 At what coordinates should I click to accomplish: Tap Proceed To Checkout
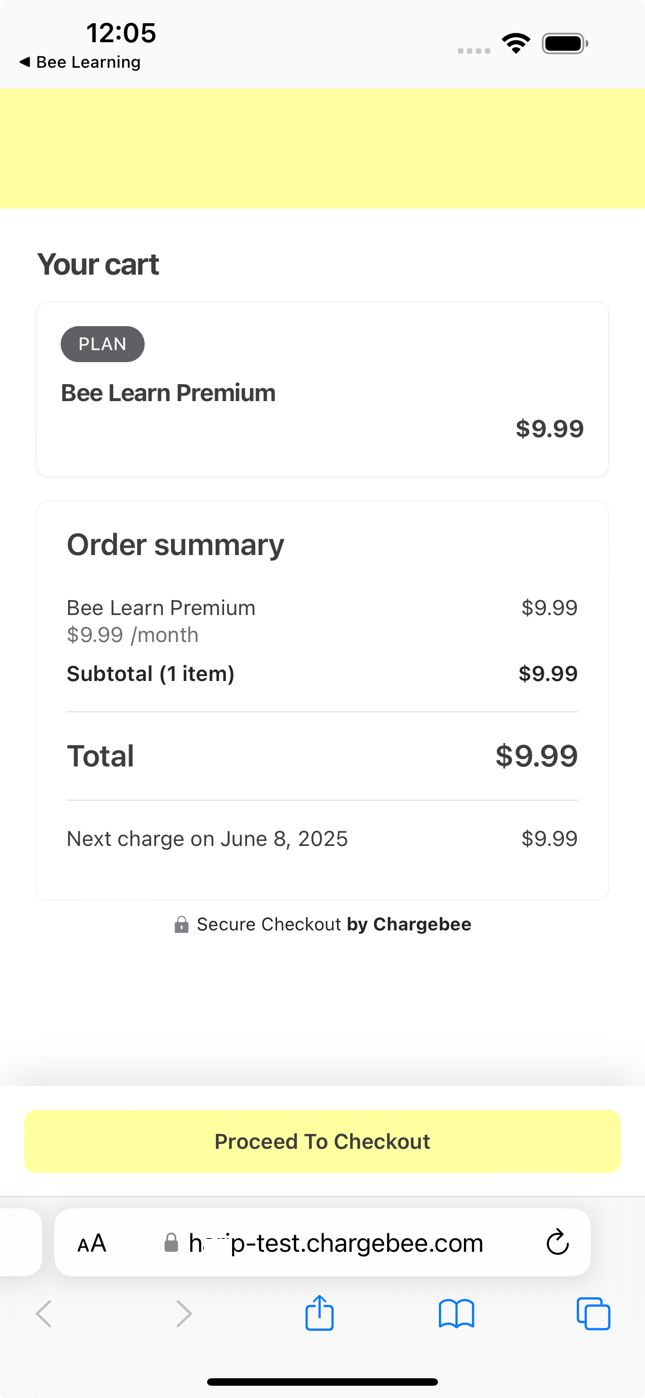pyautogui.click(x=322, y=1141)
